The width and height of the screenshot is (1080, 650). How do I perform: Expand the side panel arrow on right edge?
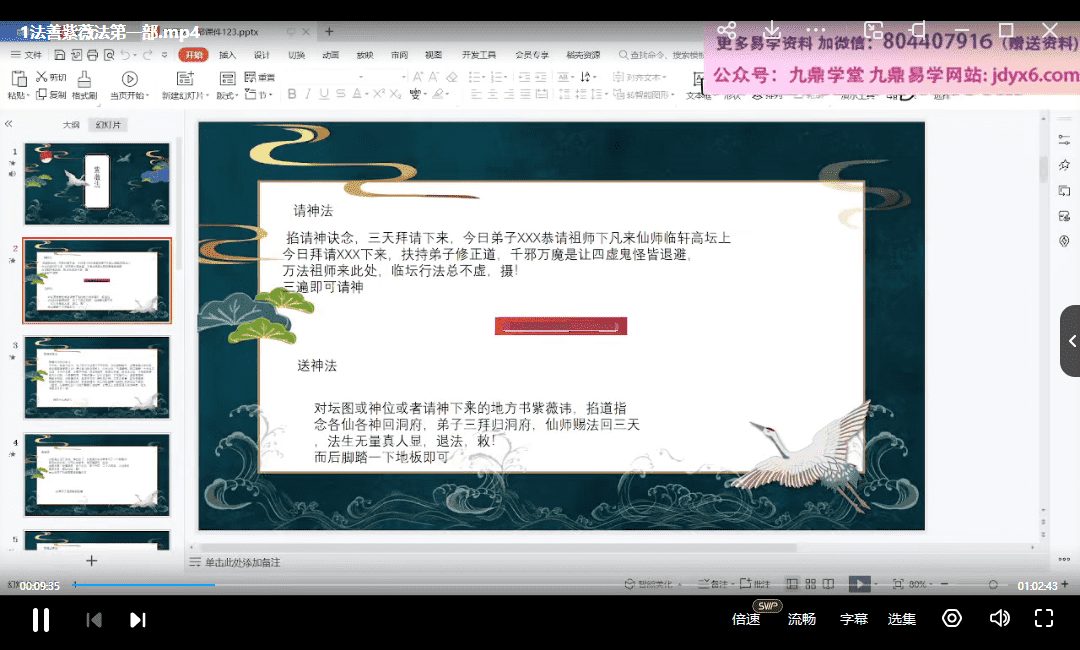pos(1071,341)
